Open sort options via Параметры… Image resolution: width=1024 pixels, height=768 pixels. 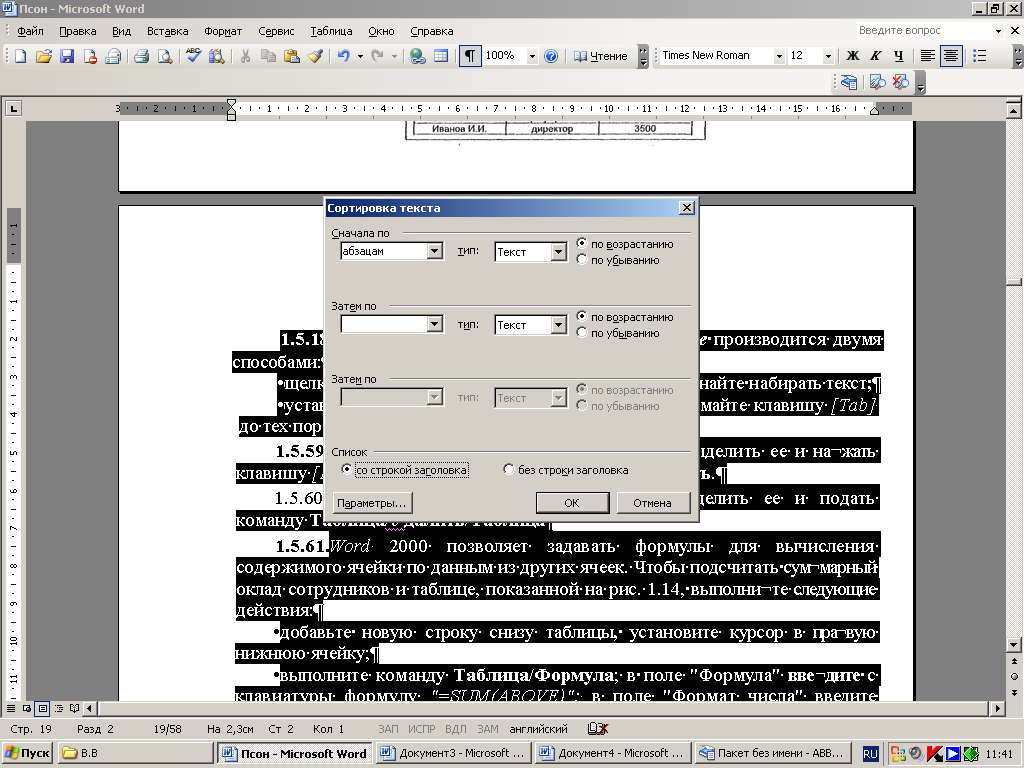coord(372,503)
